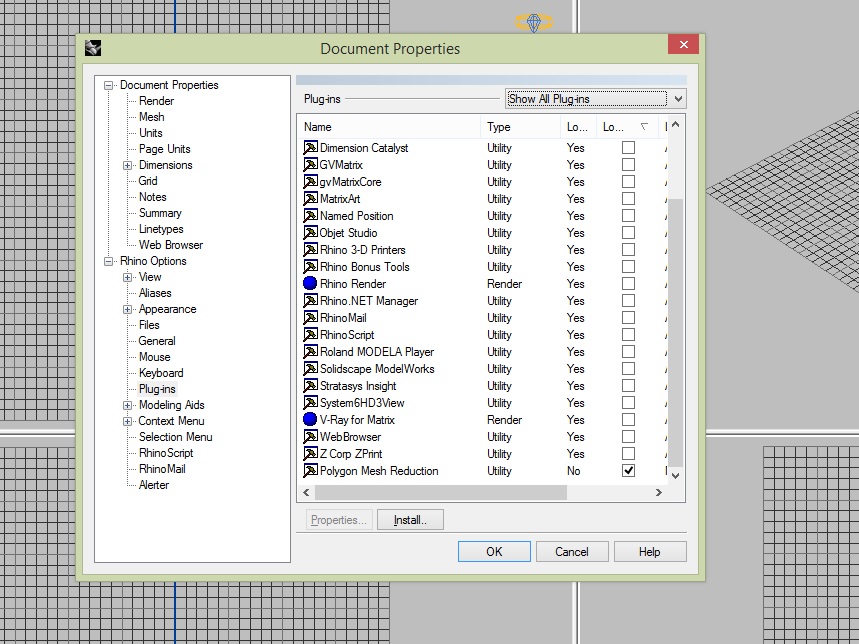Click the Dimension Catalyst plug-in icon

(x=311, y=148)
